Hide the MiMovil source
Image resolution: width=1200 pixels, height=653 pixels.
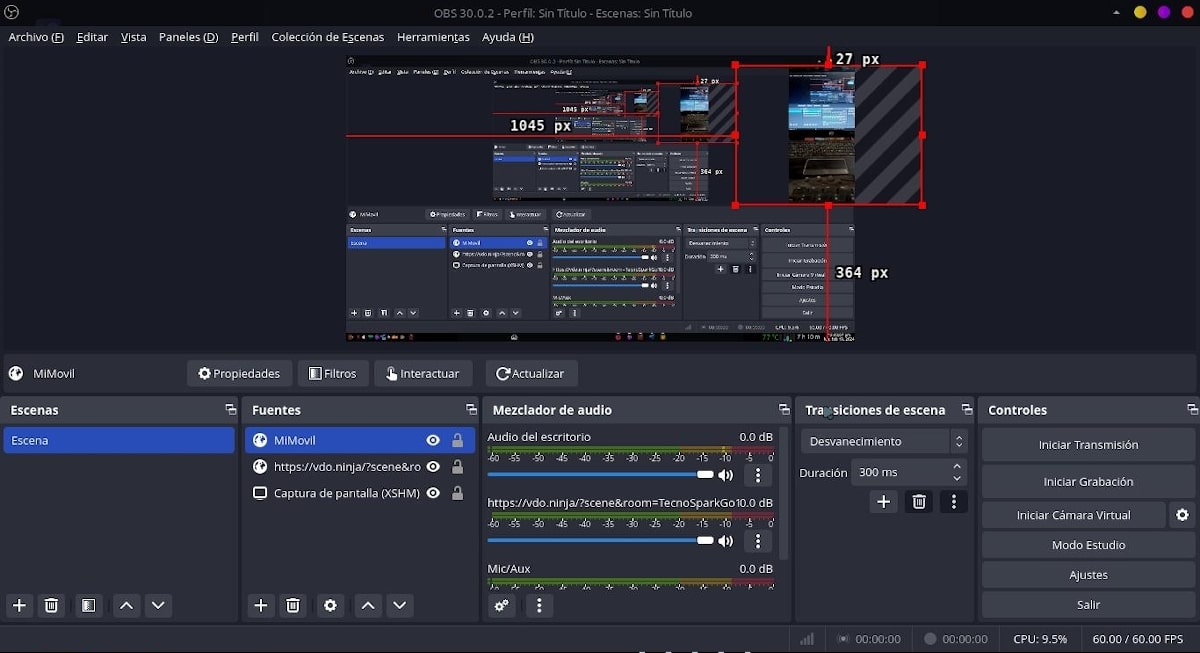click(433, 440)
